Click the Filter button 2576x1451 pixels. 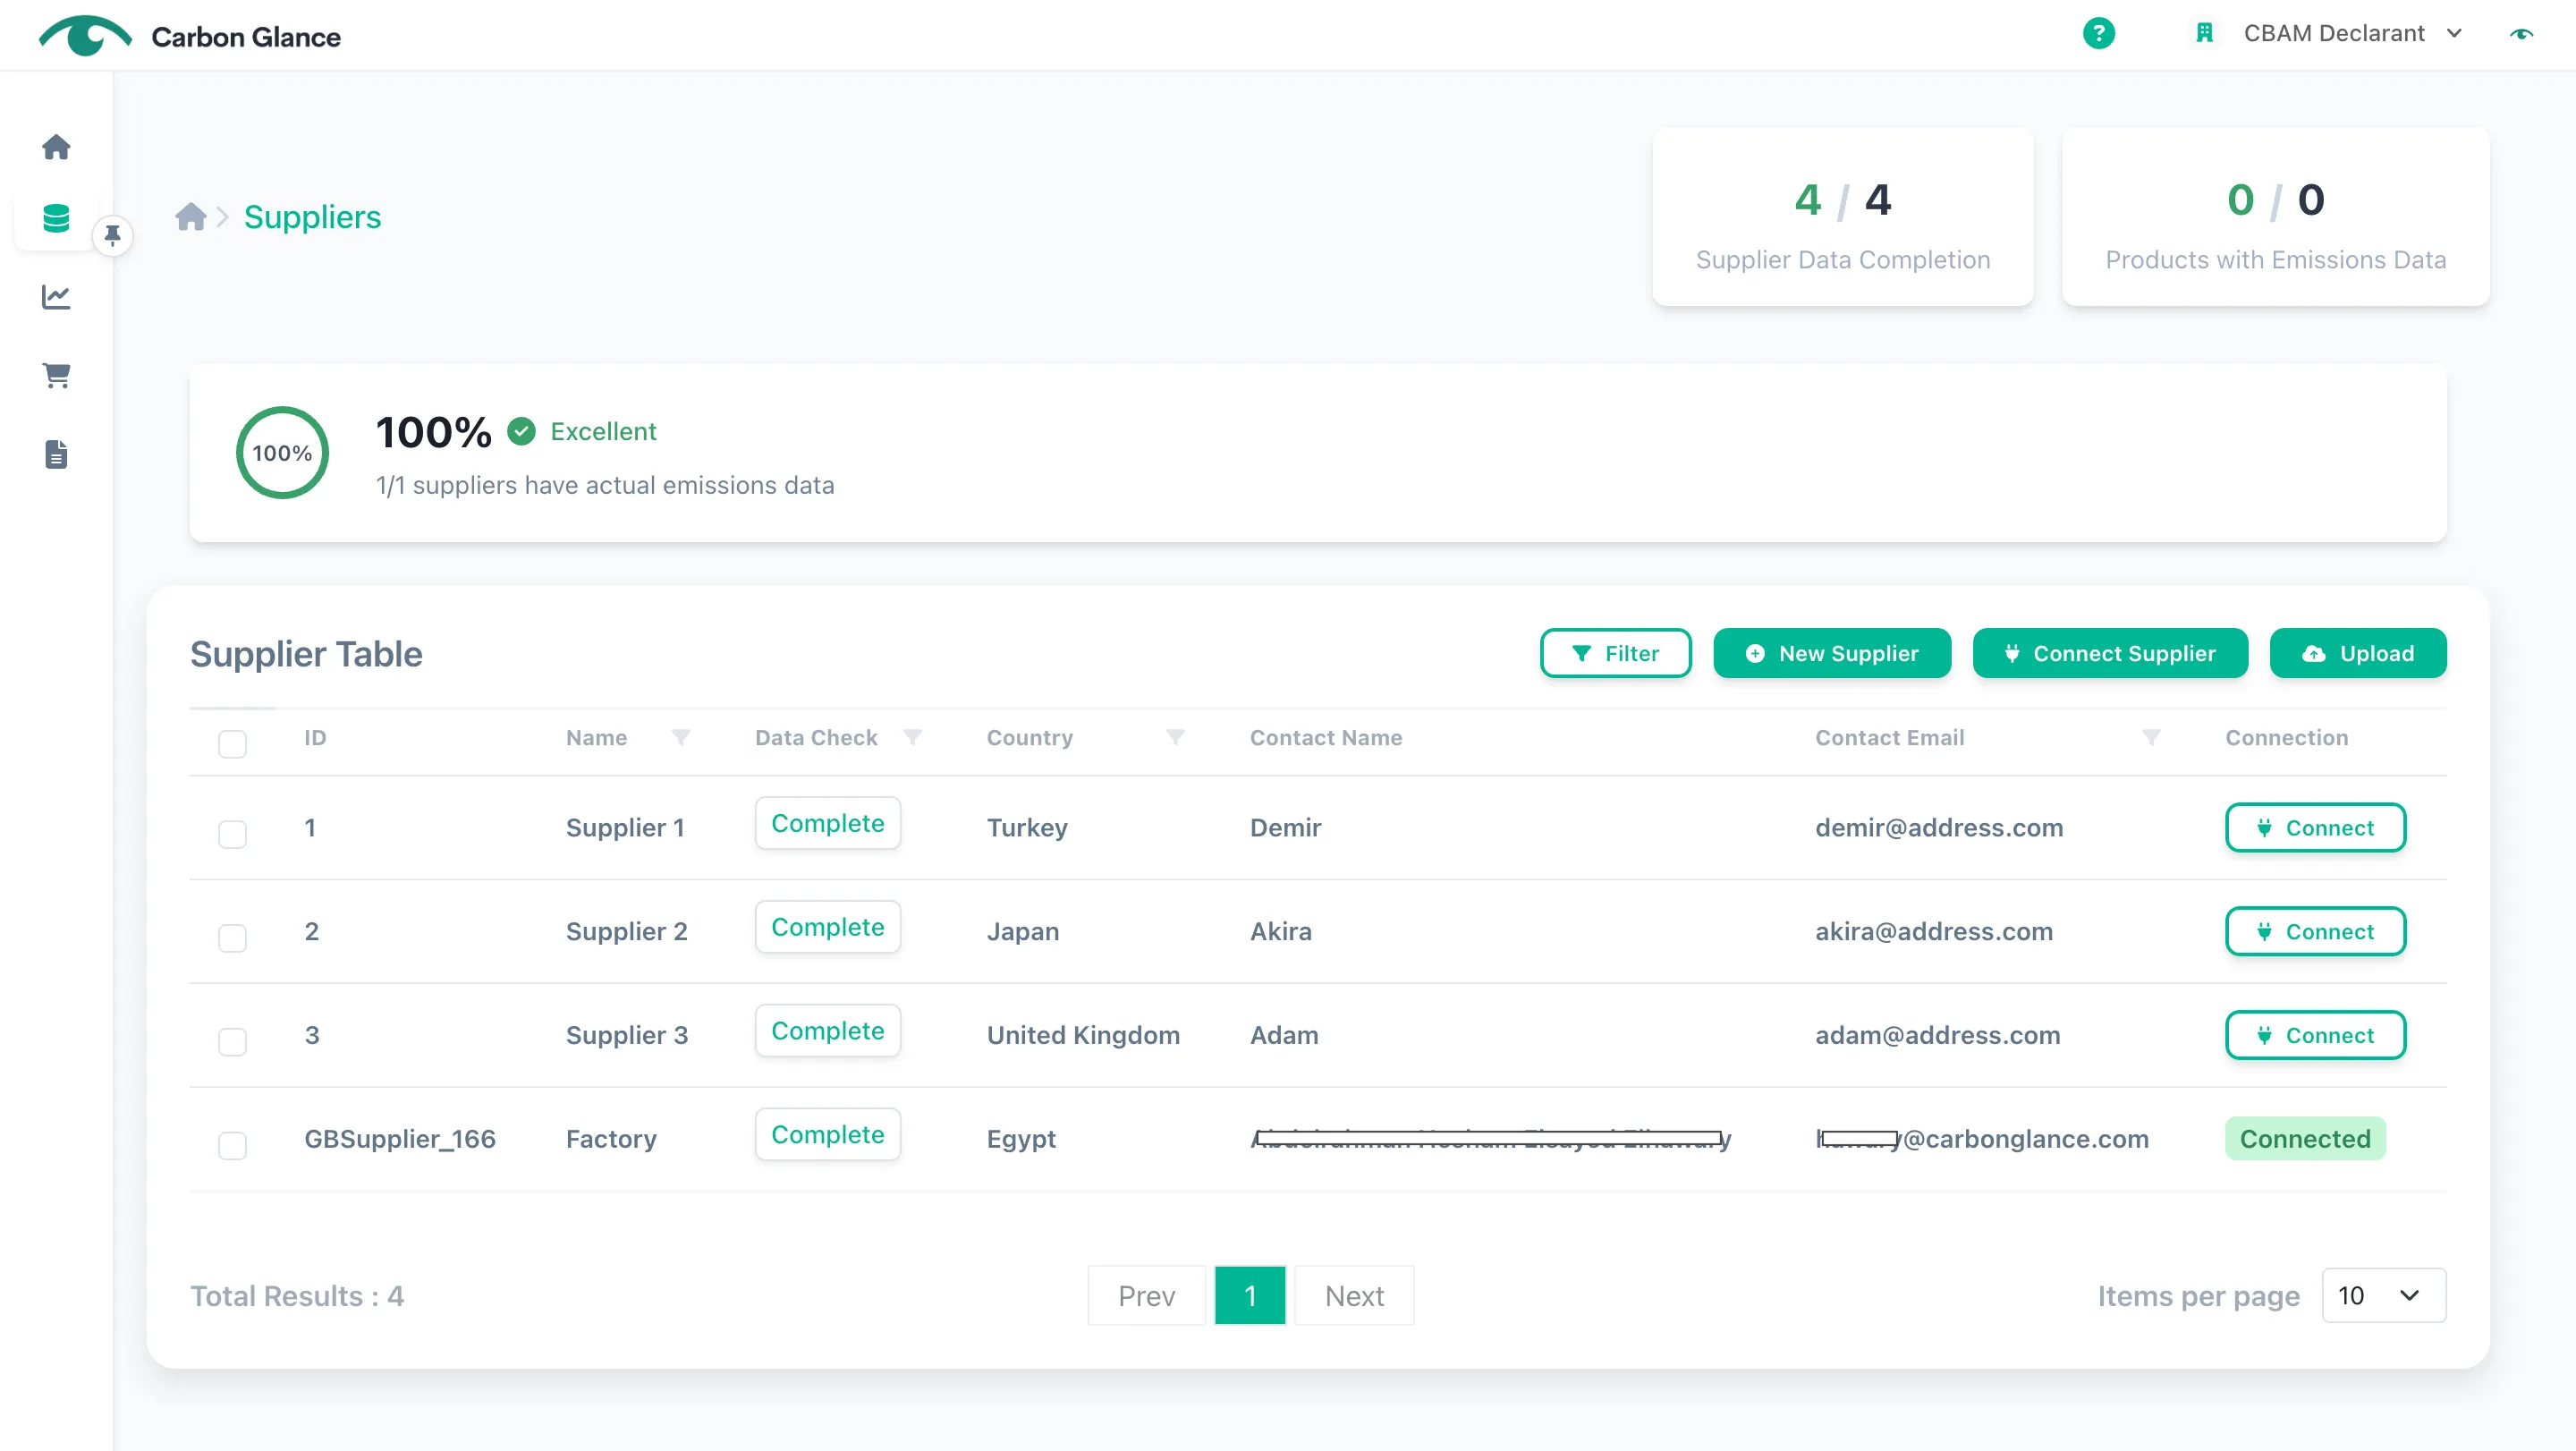(1615, 653)
